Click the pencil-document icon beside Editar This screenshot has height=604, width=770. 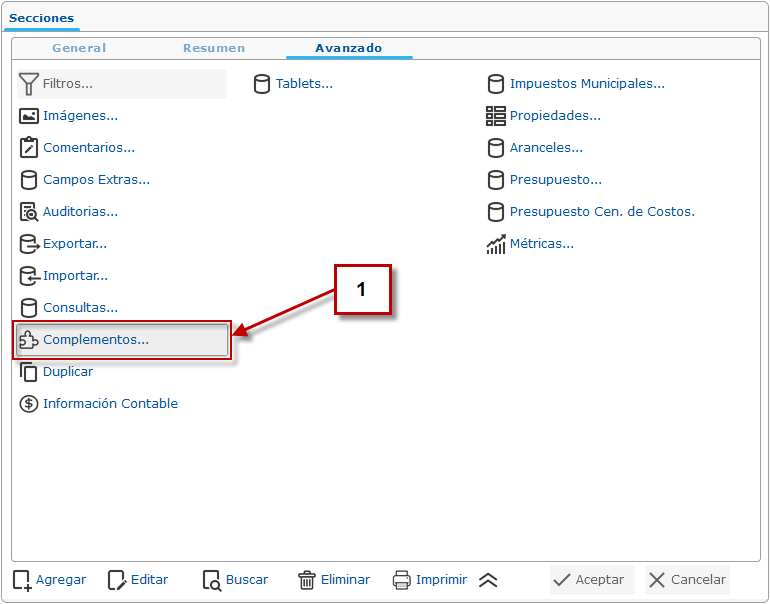[117, 580]
